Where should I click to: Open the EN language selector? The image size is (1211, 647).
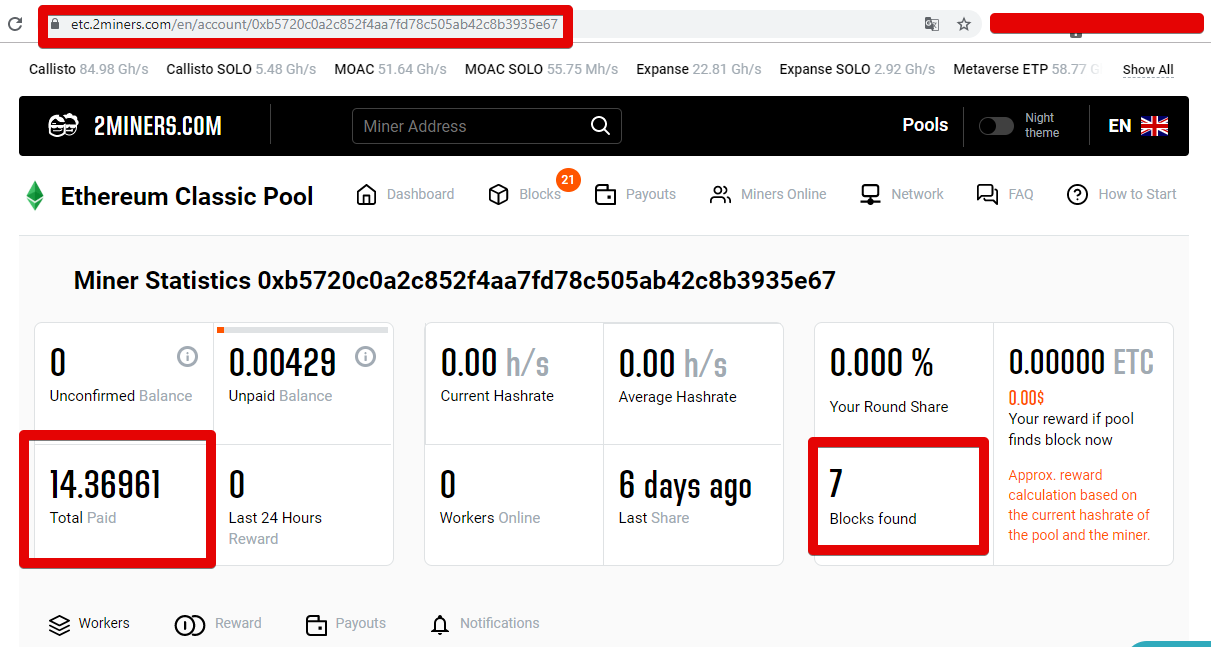pos(1138,126)
